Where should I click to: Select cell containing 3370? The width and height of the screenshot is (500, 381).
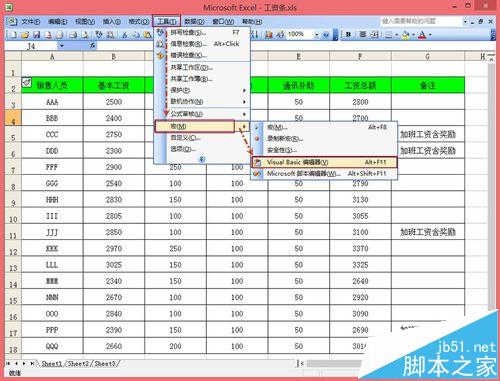click(x=360, y=249)
